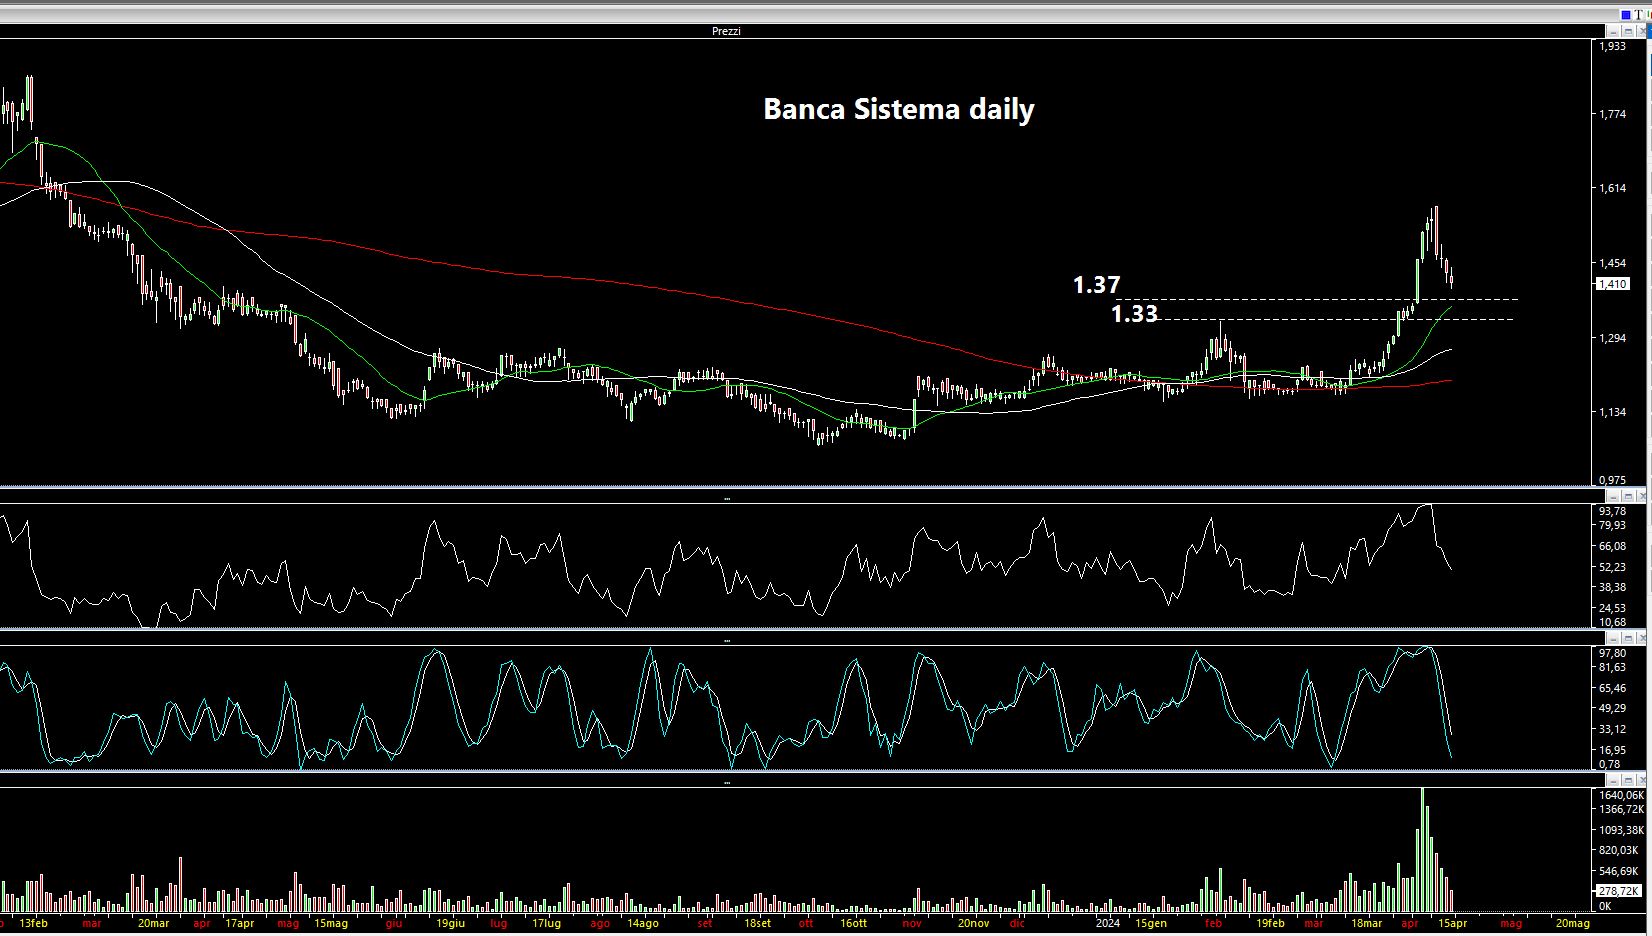Click the 19feb date label
This screenshot has height=936, width=1652.
[1270, 923]
